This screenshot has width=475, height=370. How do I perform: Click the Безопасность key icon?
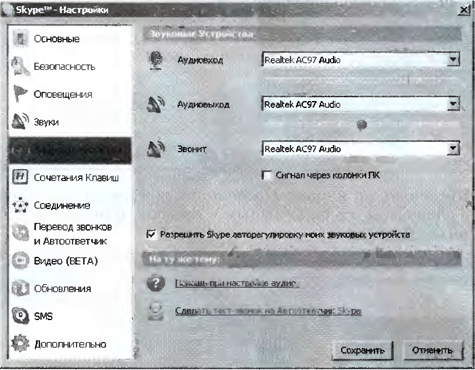(x=20, y=66)
